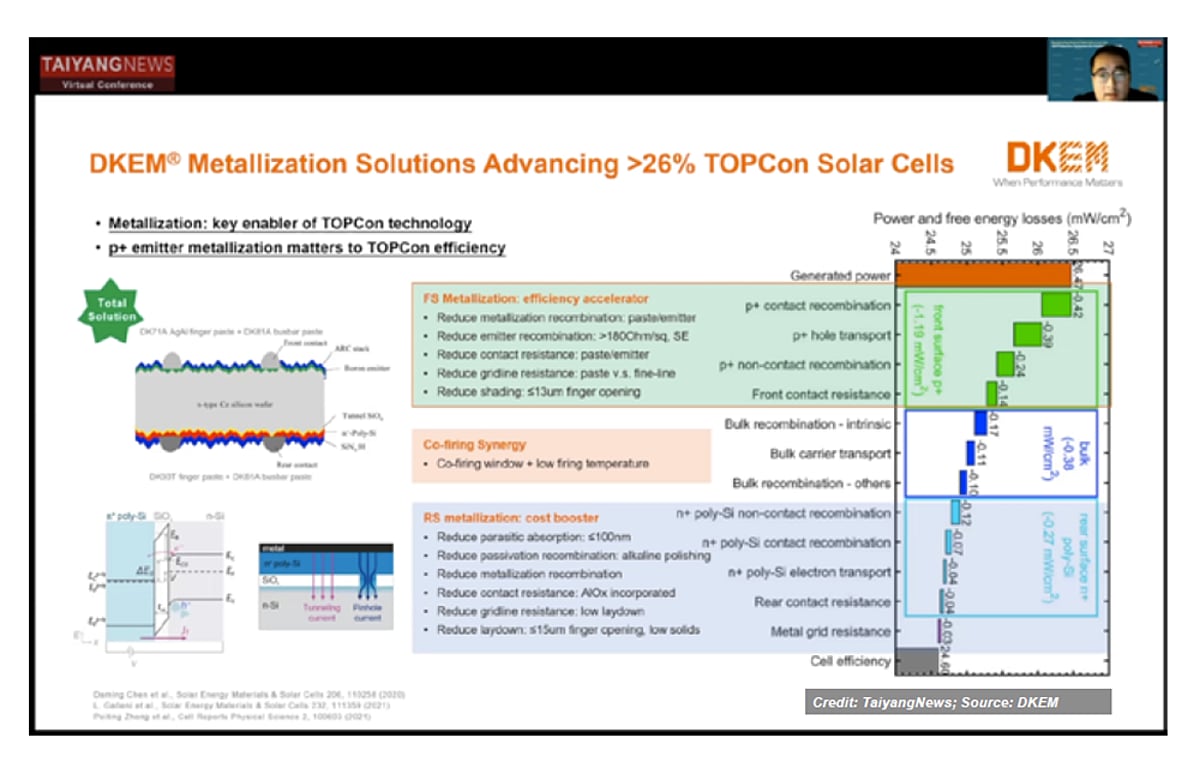Select the speaker webcam thumbnail
The height and width of the screenshot is (768, 1200).
[x=1105, y=69]
